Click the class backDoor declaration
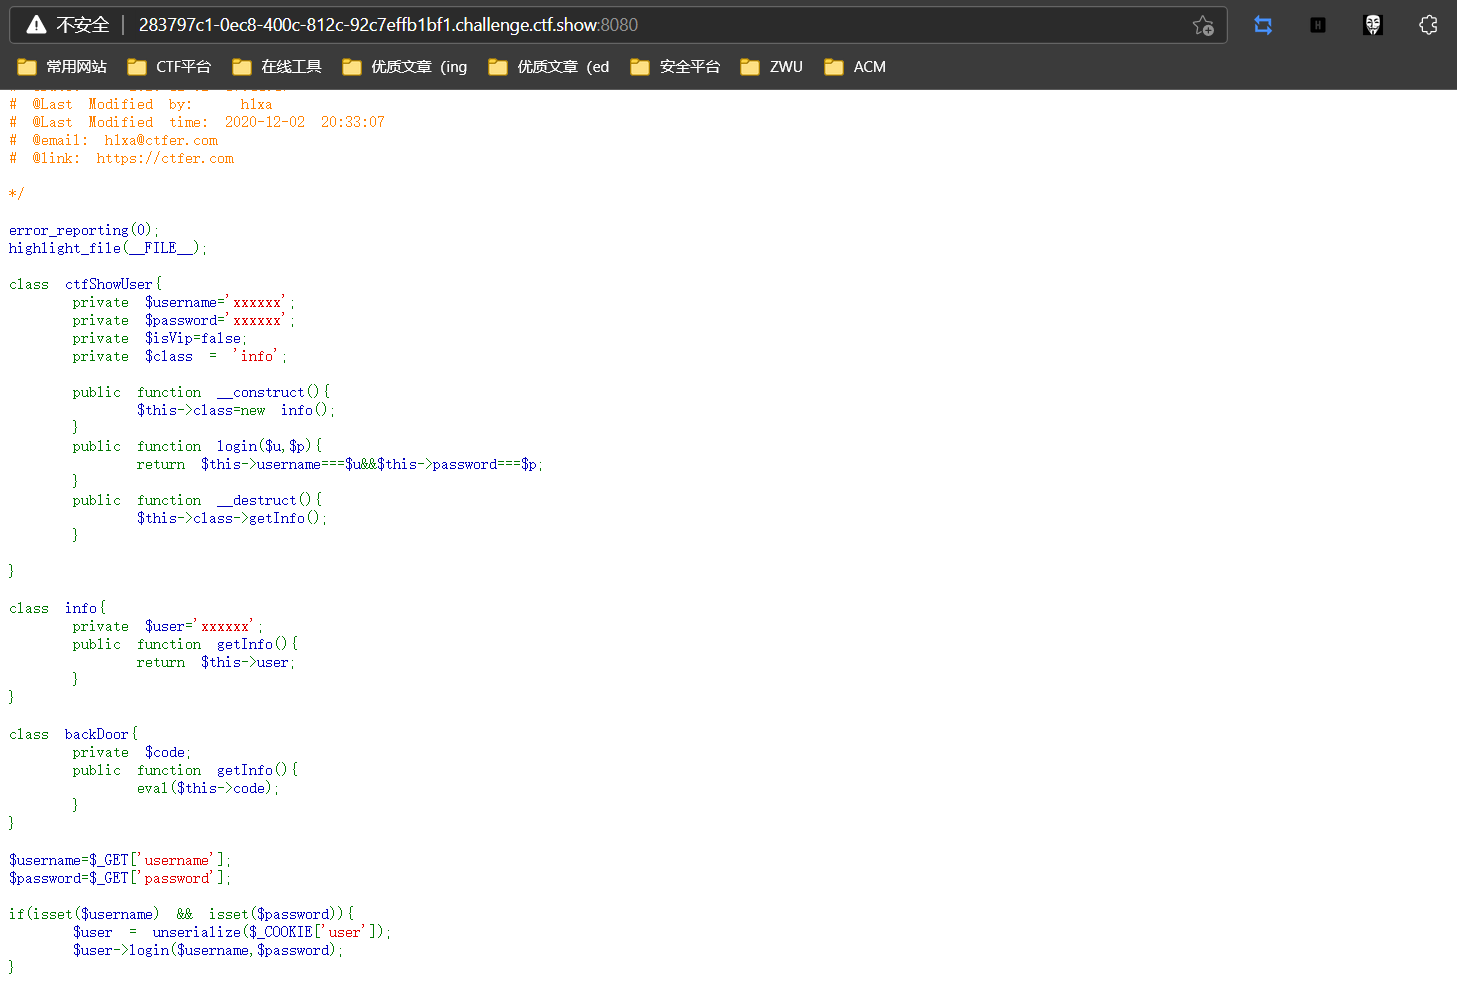 (73, 735)
